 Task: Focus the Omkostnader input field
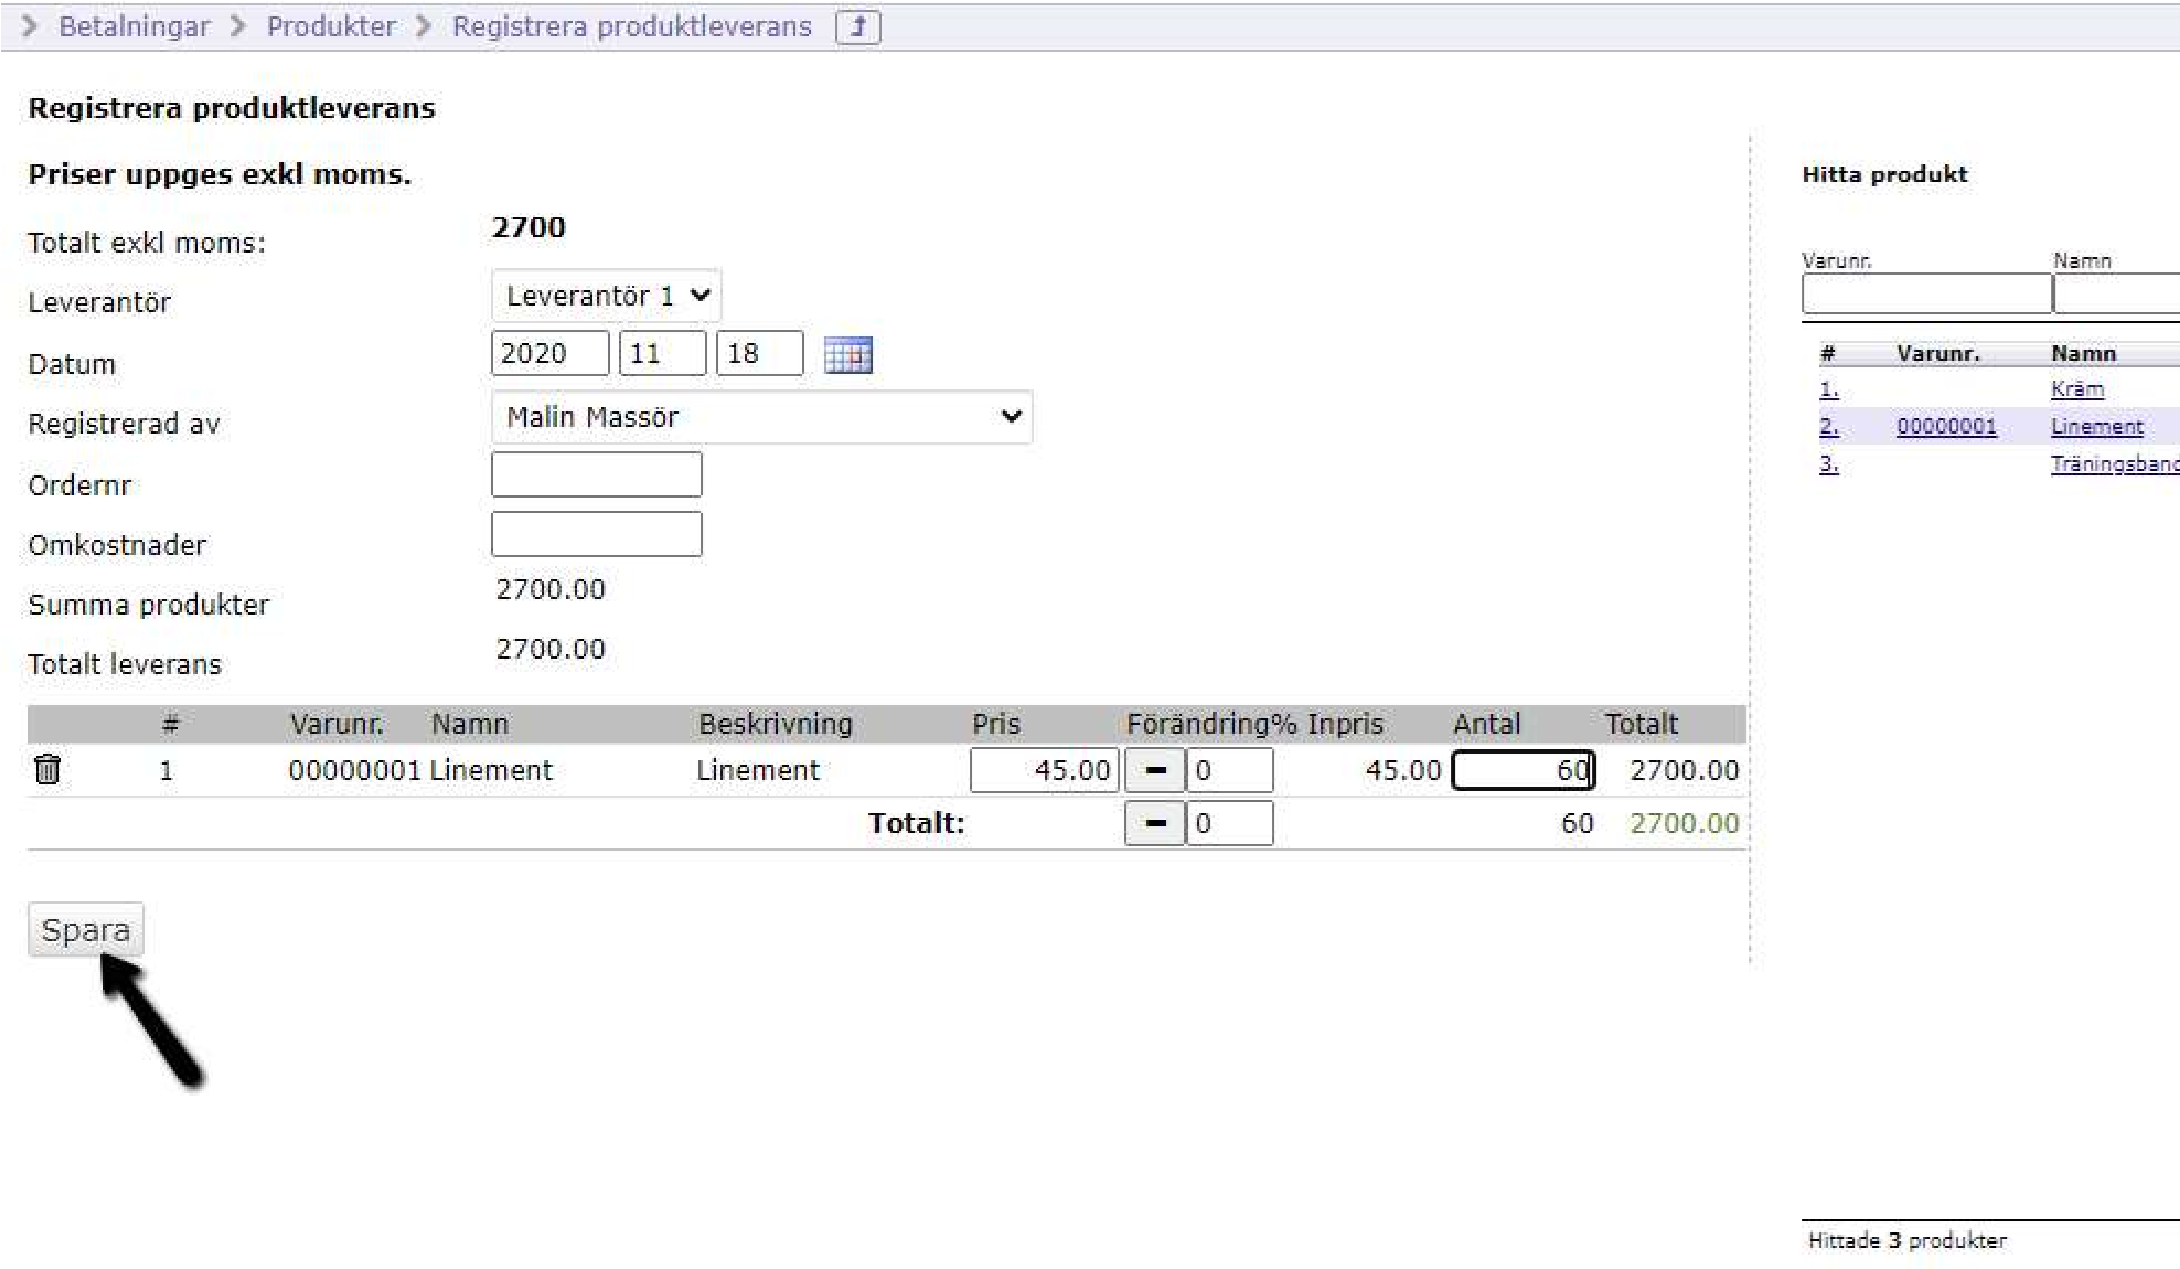(596, 534)
